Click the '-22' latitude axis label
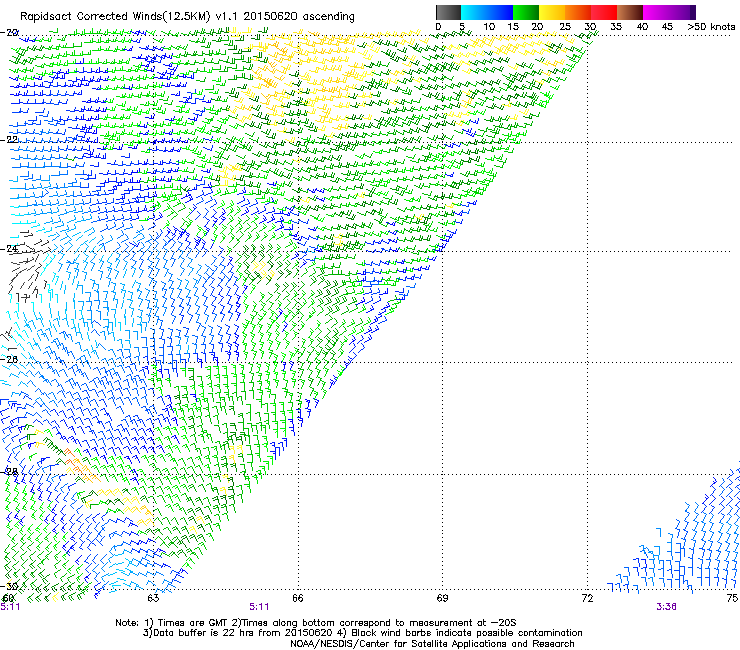Viewport: 740px width, 650px height. click(9, 139)
